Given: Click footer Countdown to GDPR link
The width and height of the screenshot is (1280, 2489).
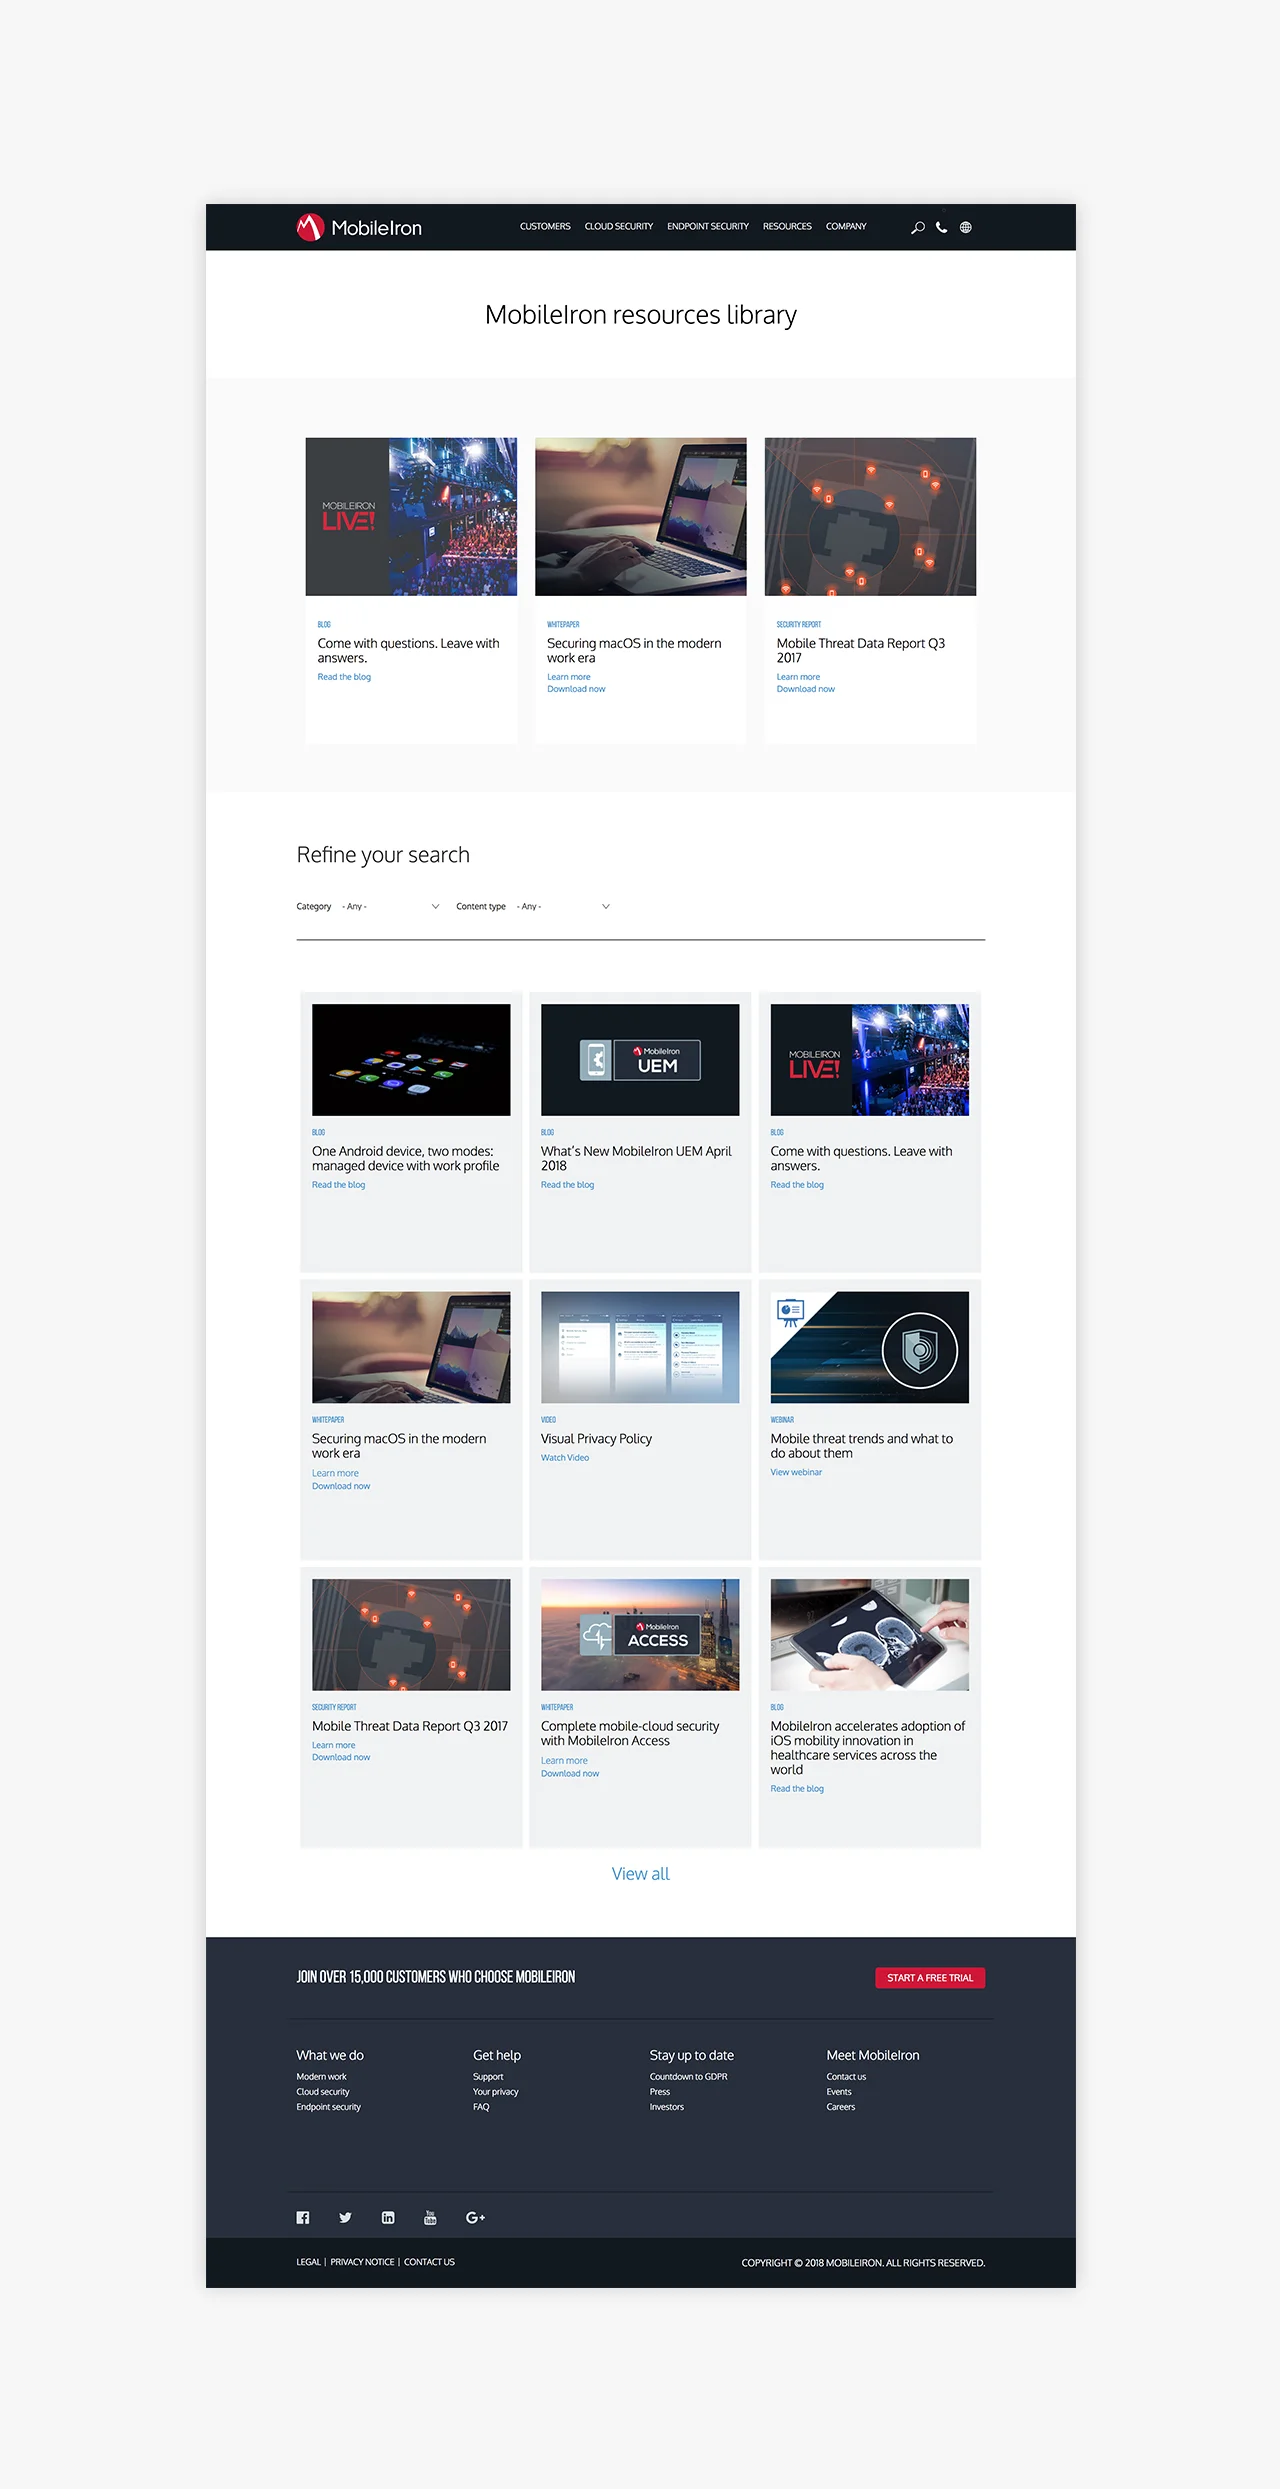Looking at the screenshot, I should point(688,2077).
